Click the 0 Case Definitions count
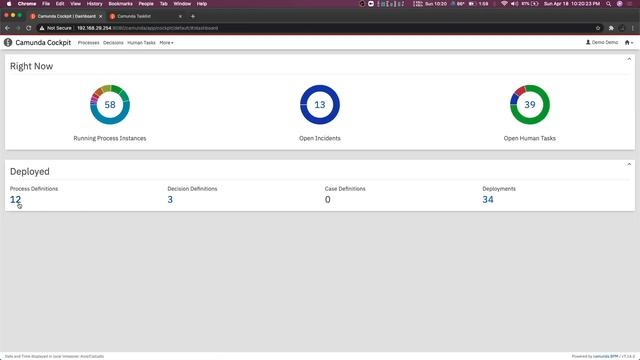 click(x=328, y=200)
